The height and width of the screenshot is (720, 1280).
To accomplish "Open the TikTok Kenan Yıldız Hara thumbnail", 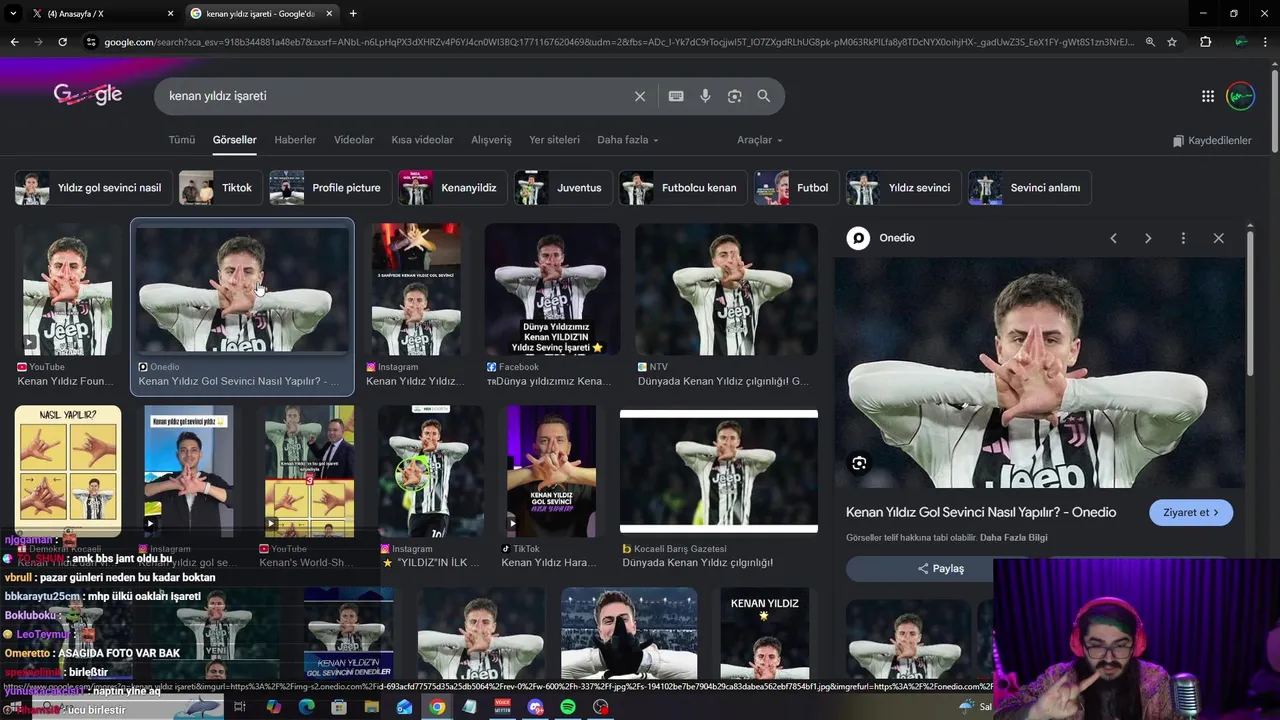I will pos(551,471).
